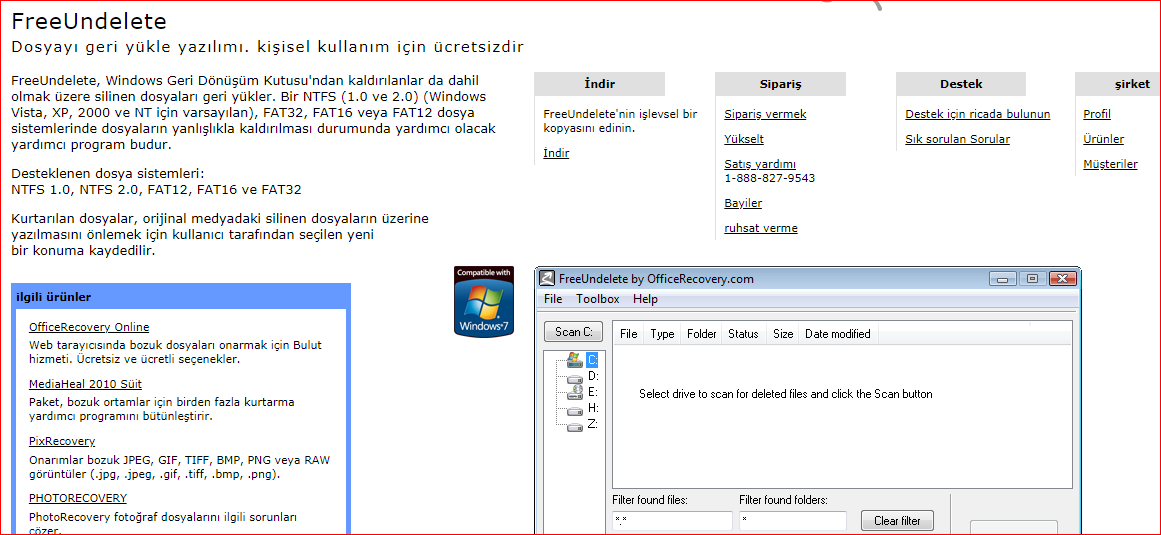Viewport: 1161px width, 535px height.
Task: Open the Bayiler link
Action: [743, 203]
